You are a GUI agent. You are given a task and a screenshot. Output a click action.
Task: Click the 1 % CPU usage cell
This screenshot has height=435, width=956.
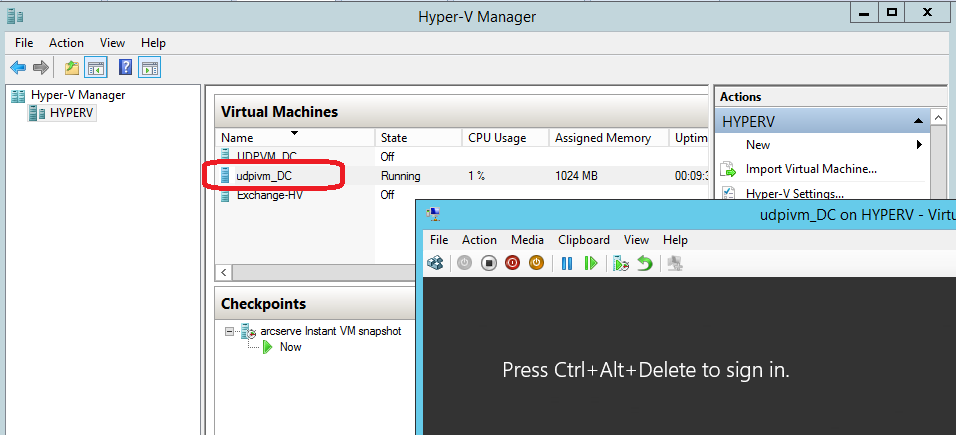tap(476, 176)
